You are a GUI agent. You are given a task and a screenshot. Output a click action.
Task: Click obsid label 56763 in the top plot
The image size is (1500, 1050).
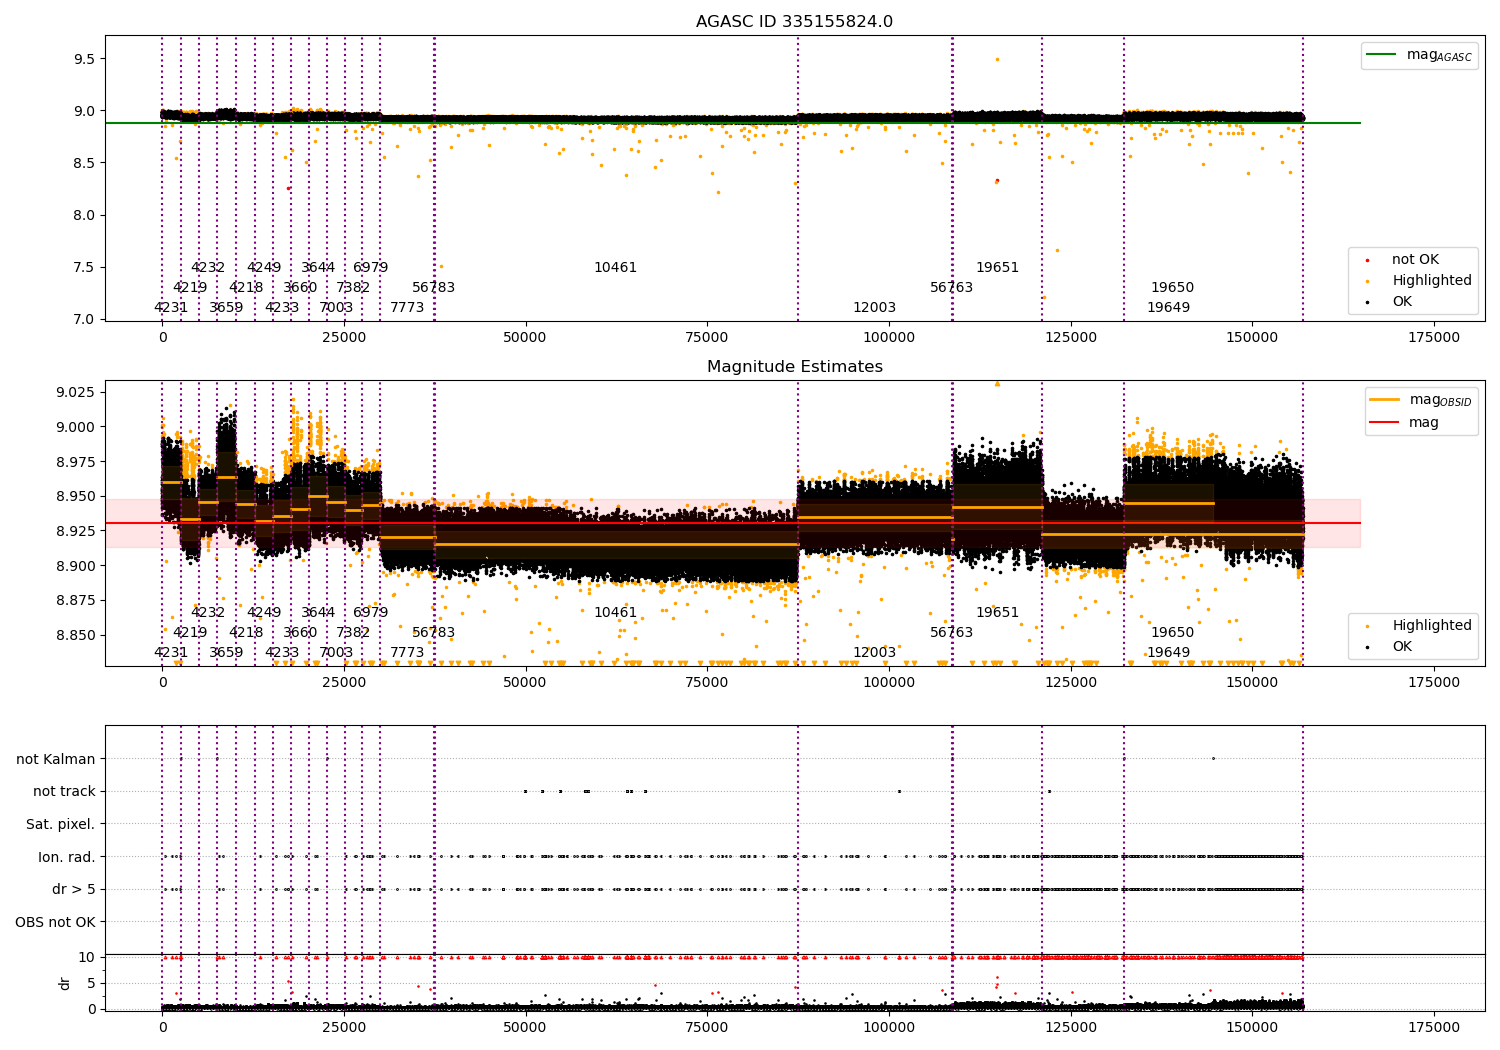[951, 288]
